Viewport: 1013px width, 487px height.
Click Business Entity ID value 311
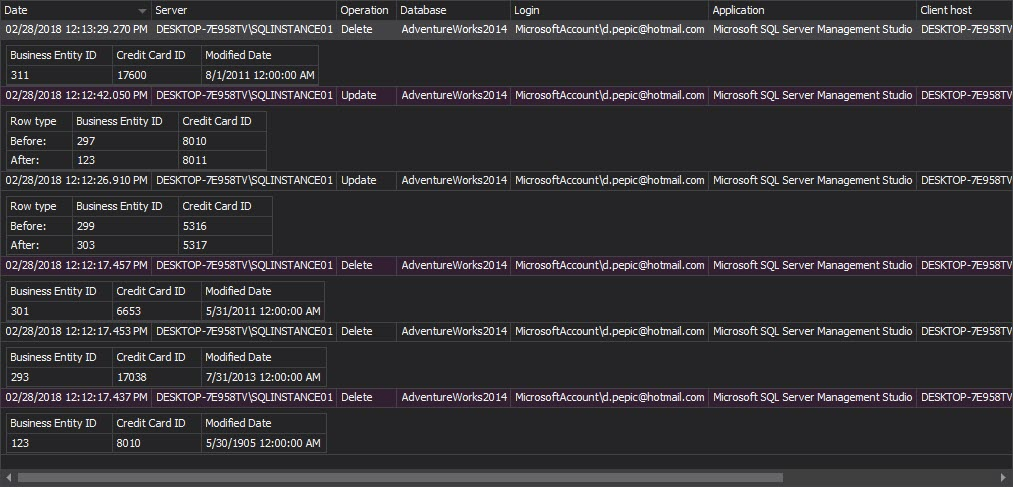pyautogui.click(x=20, y=75)
